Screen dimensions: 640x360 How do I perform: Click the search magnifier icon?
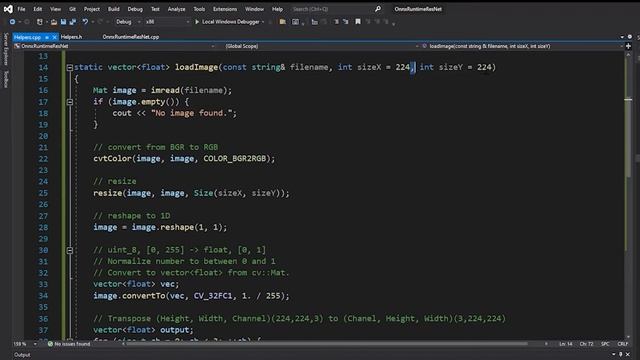click(378, 9)
